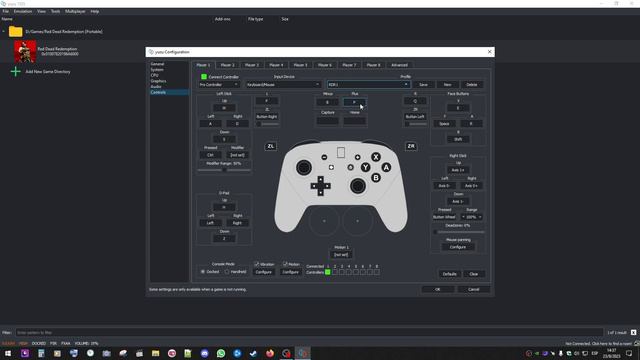Select Audio in the configuration sidebar

[x=156, y=87]
